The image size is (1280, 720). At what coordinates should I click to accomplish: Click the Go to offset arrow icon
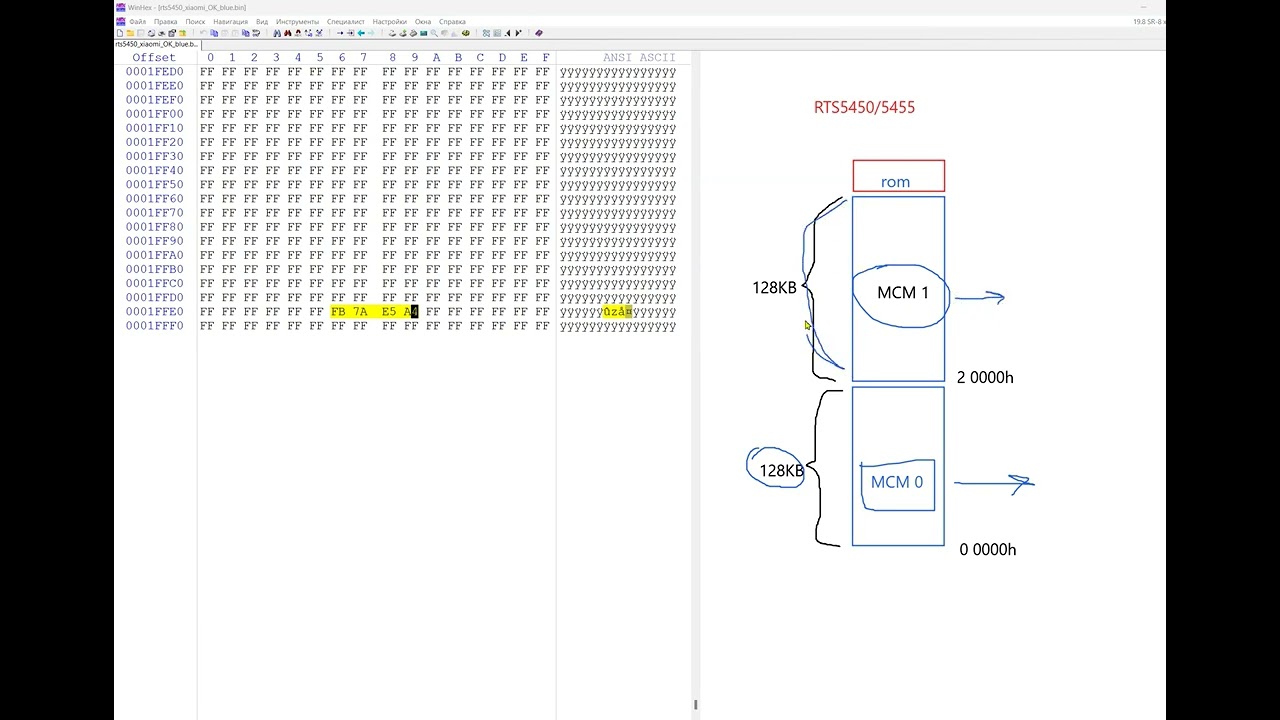click(339, 32)
